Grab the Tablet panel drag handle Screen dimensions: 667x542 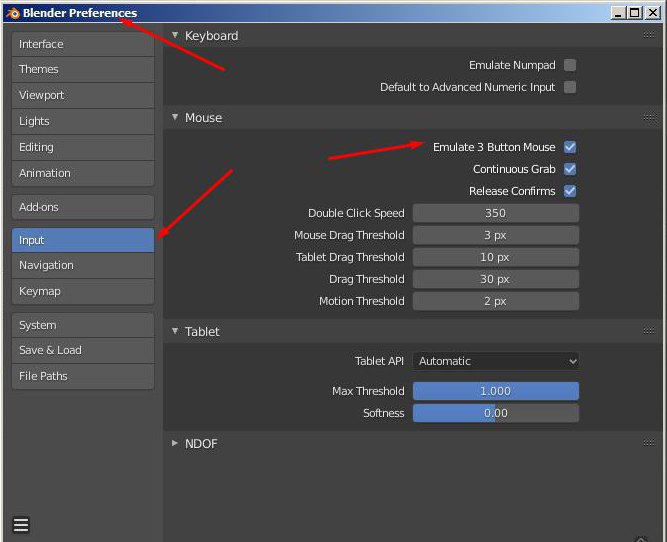click(649, 331)
